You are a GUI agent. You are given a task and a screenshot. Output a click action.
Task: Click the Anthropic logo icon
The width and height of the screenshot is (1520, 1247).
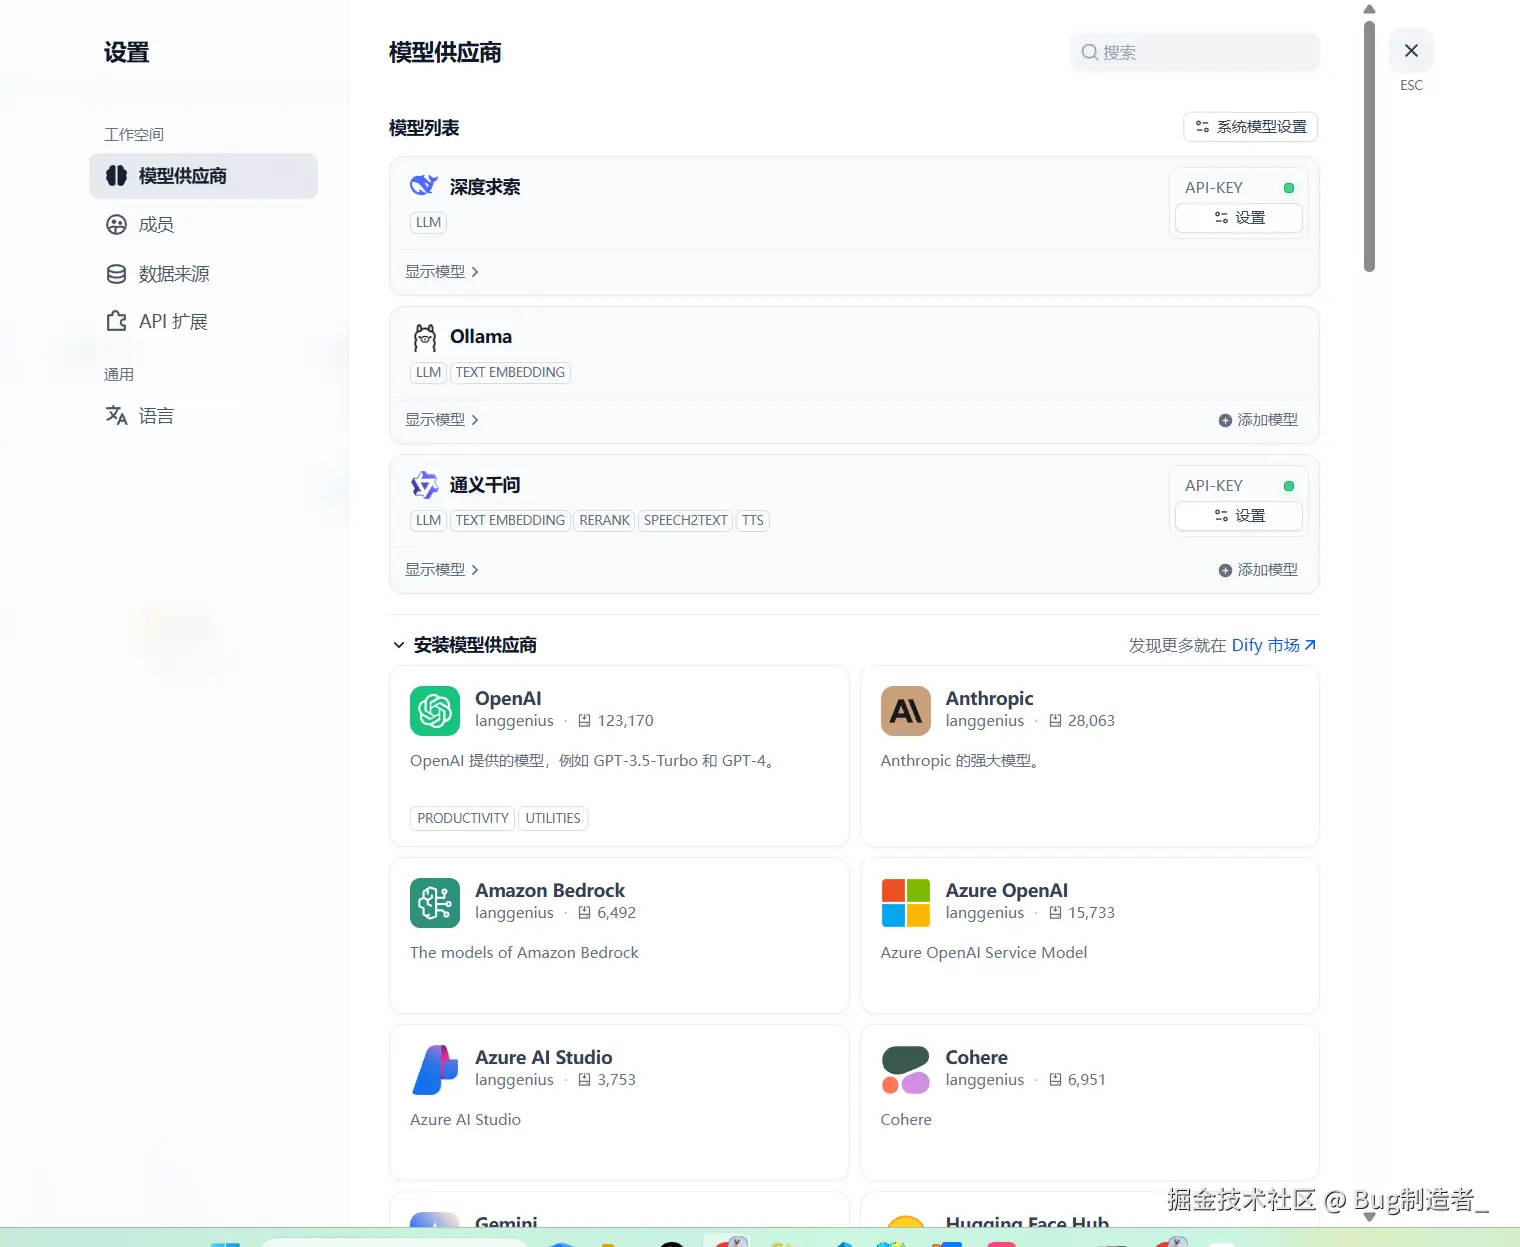point(905,710)
